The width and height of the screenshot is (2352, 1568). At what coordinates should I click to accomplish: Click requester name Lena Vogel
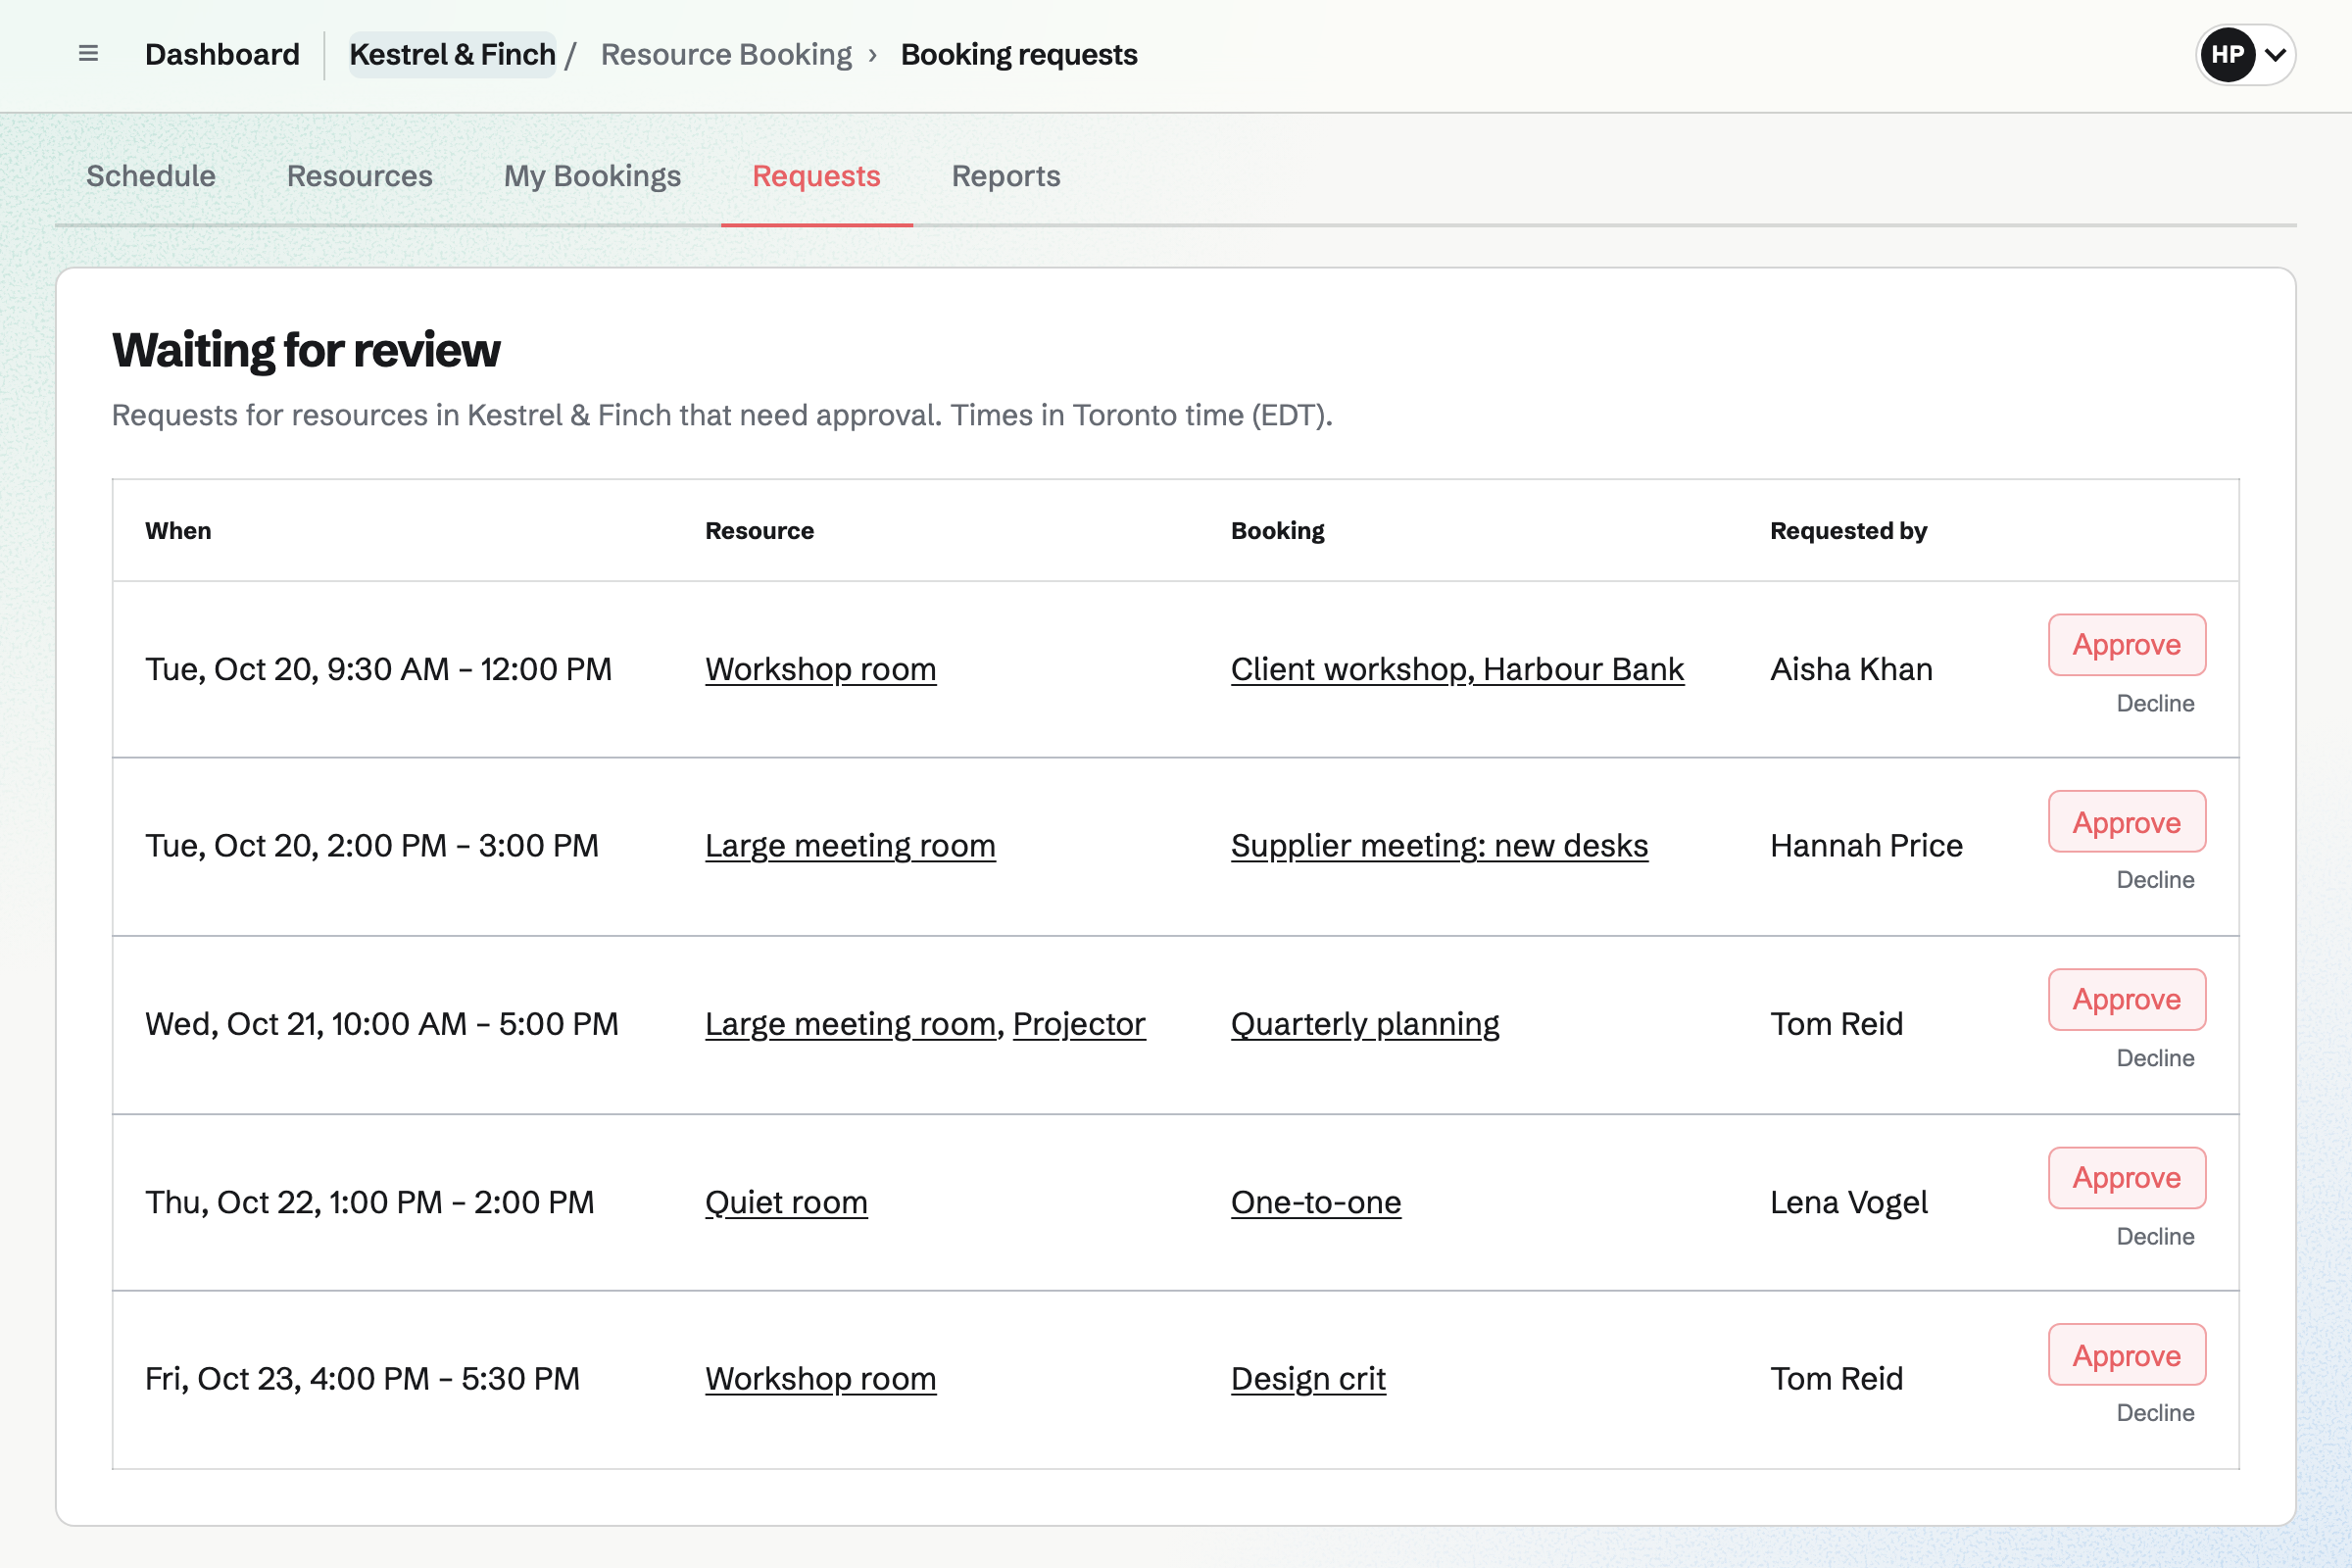pyautogui.click(x=1848, y=1202)
